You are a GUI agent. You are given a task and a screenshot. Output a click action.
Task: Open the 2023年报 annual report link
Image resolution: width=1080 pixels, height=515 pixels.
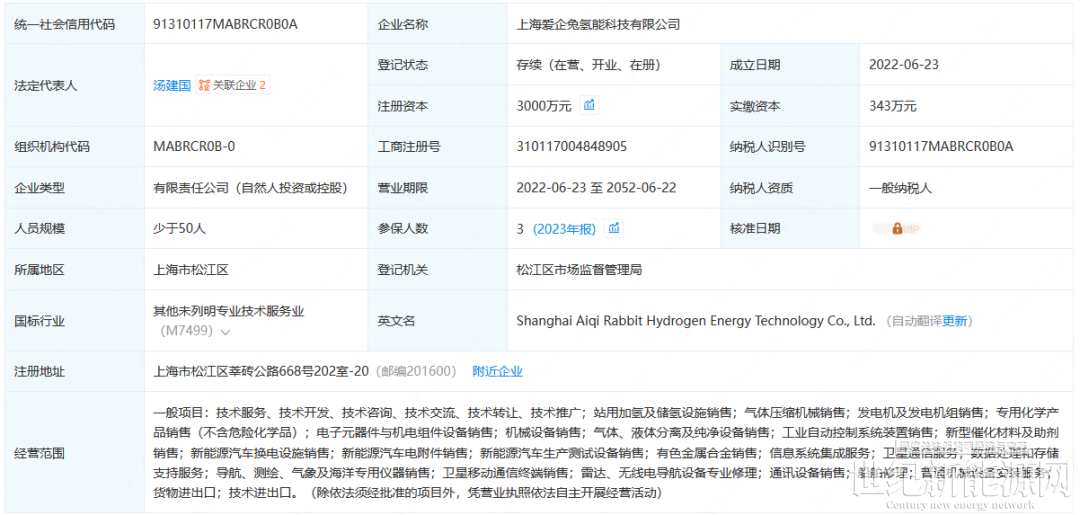pyautogui.click(x=564, y=229)
